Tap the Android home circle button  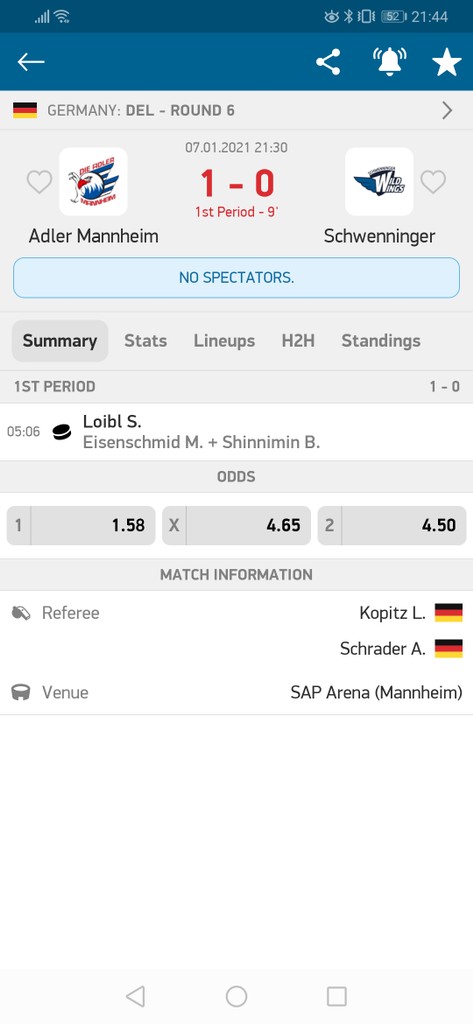pos(236,996)
